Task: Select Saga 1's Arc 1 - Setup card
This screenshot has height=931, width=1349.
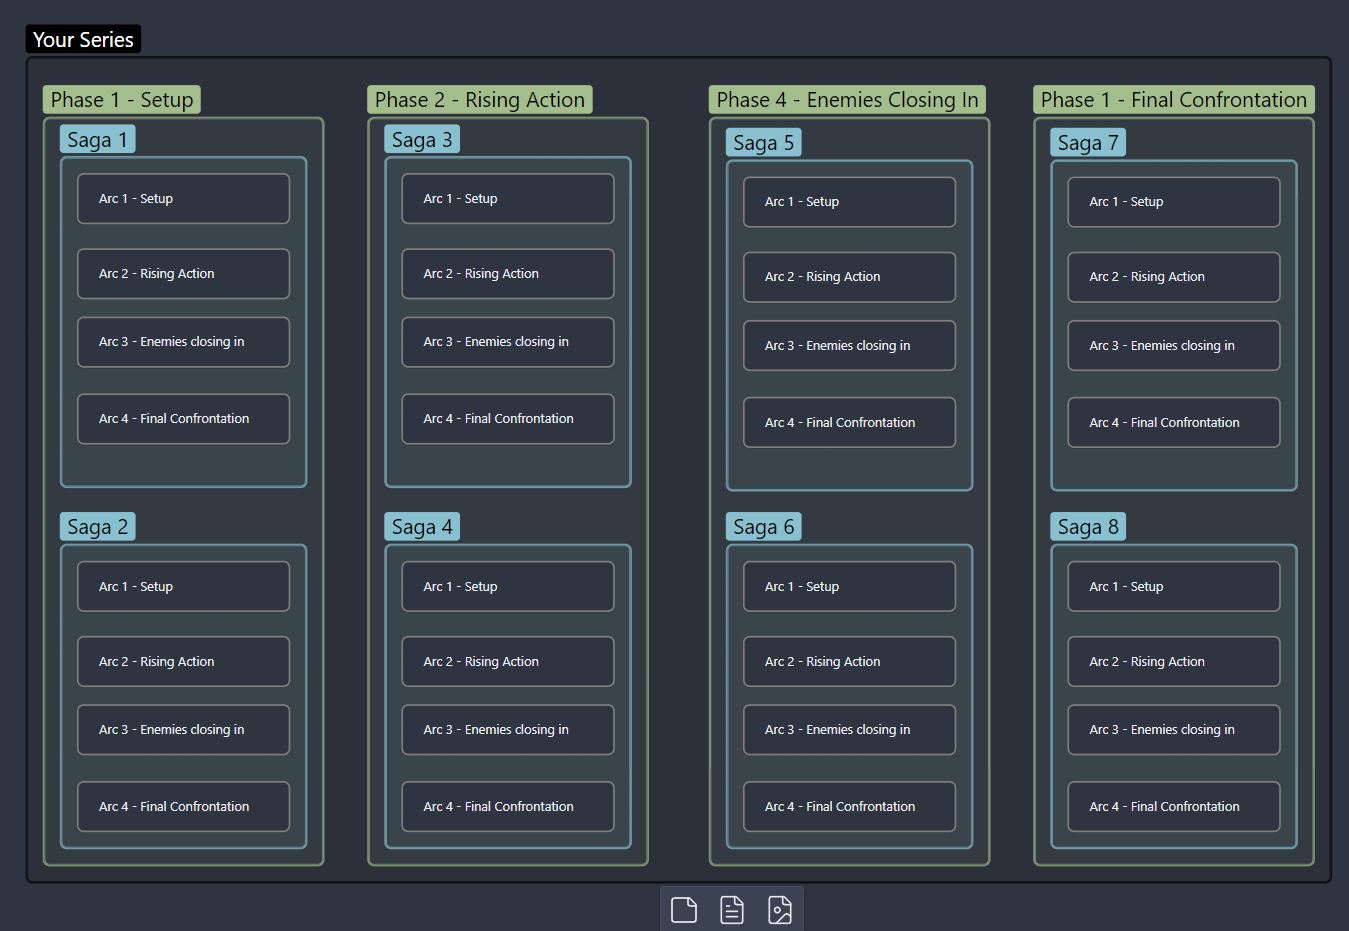Action: pyautogui.click(x=184, y=199)
